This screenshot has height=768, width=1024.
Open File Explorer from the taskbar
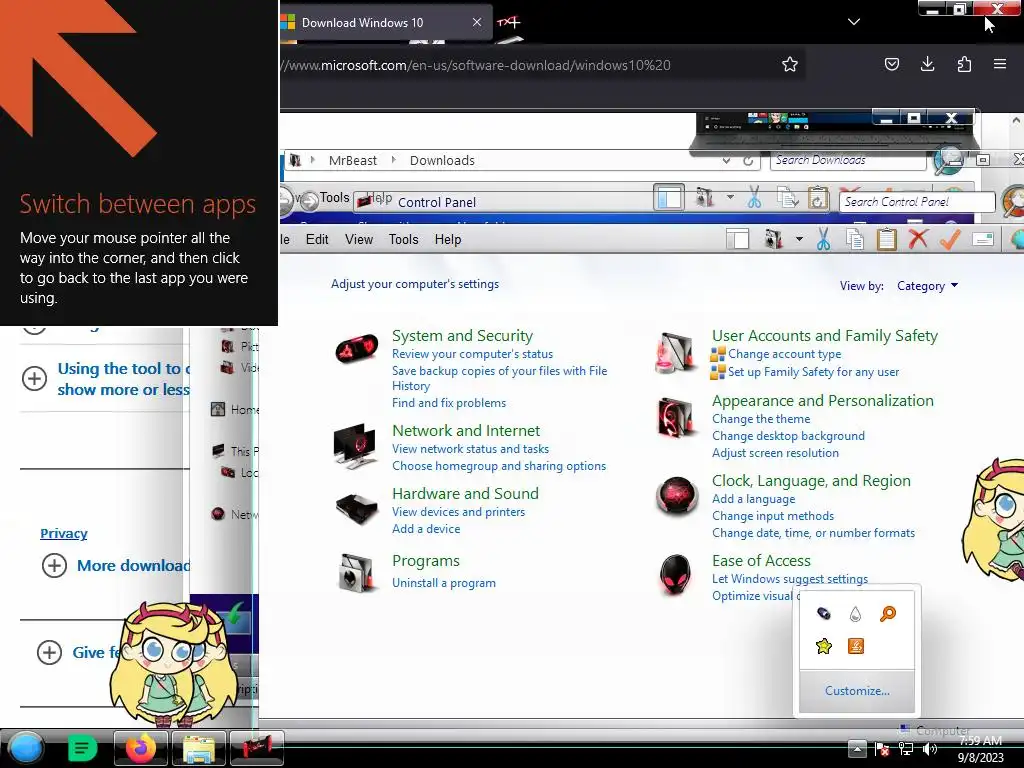click(199, 748)
